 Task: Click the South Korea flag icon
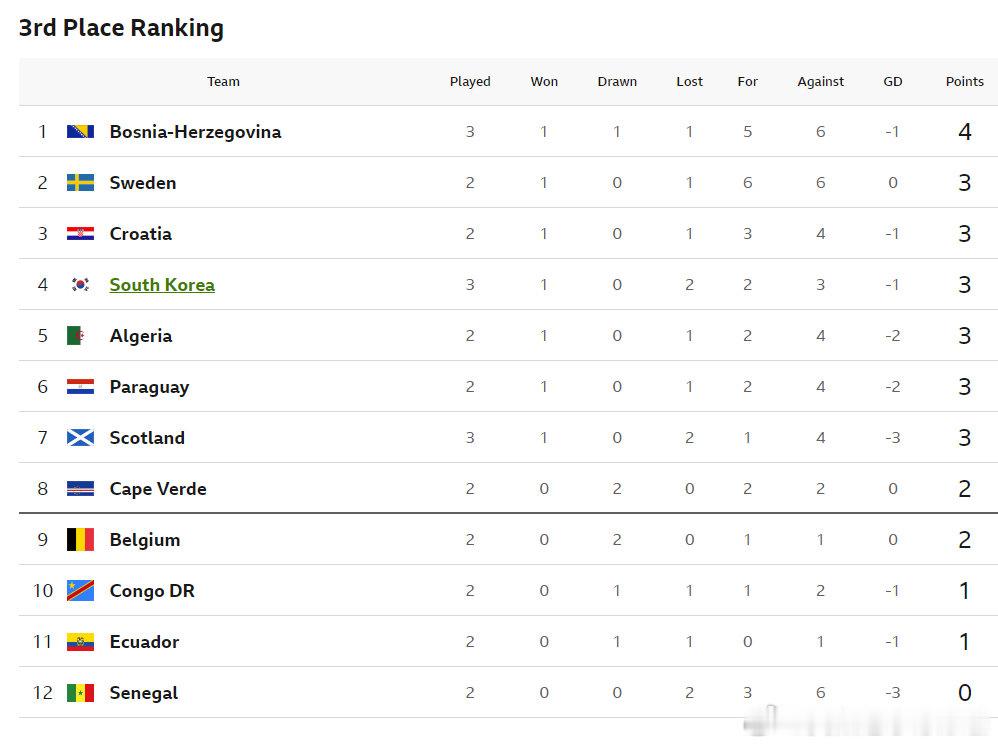80,284
